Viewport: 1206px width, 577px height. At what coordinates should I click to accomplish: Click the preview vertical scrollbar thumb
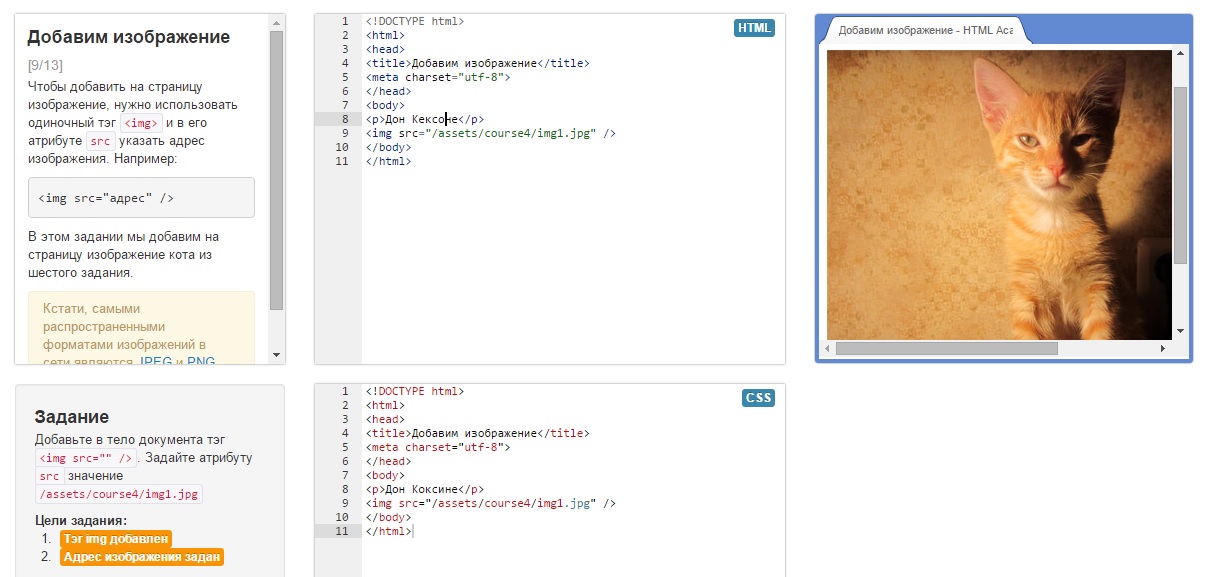click(1180, 175)
